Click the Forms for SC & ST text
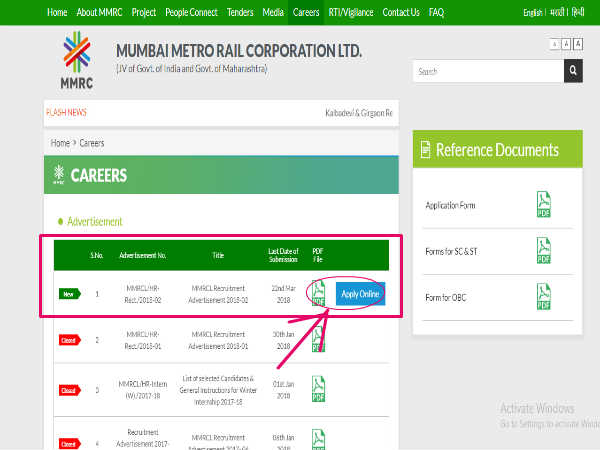Screen dimensions: 600x450 (x=452, y=252)
